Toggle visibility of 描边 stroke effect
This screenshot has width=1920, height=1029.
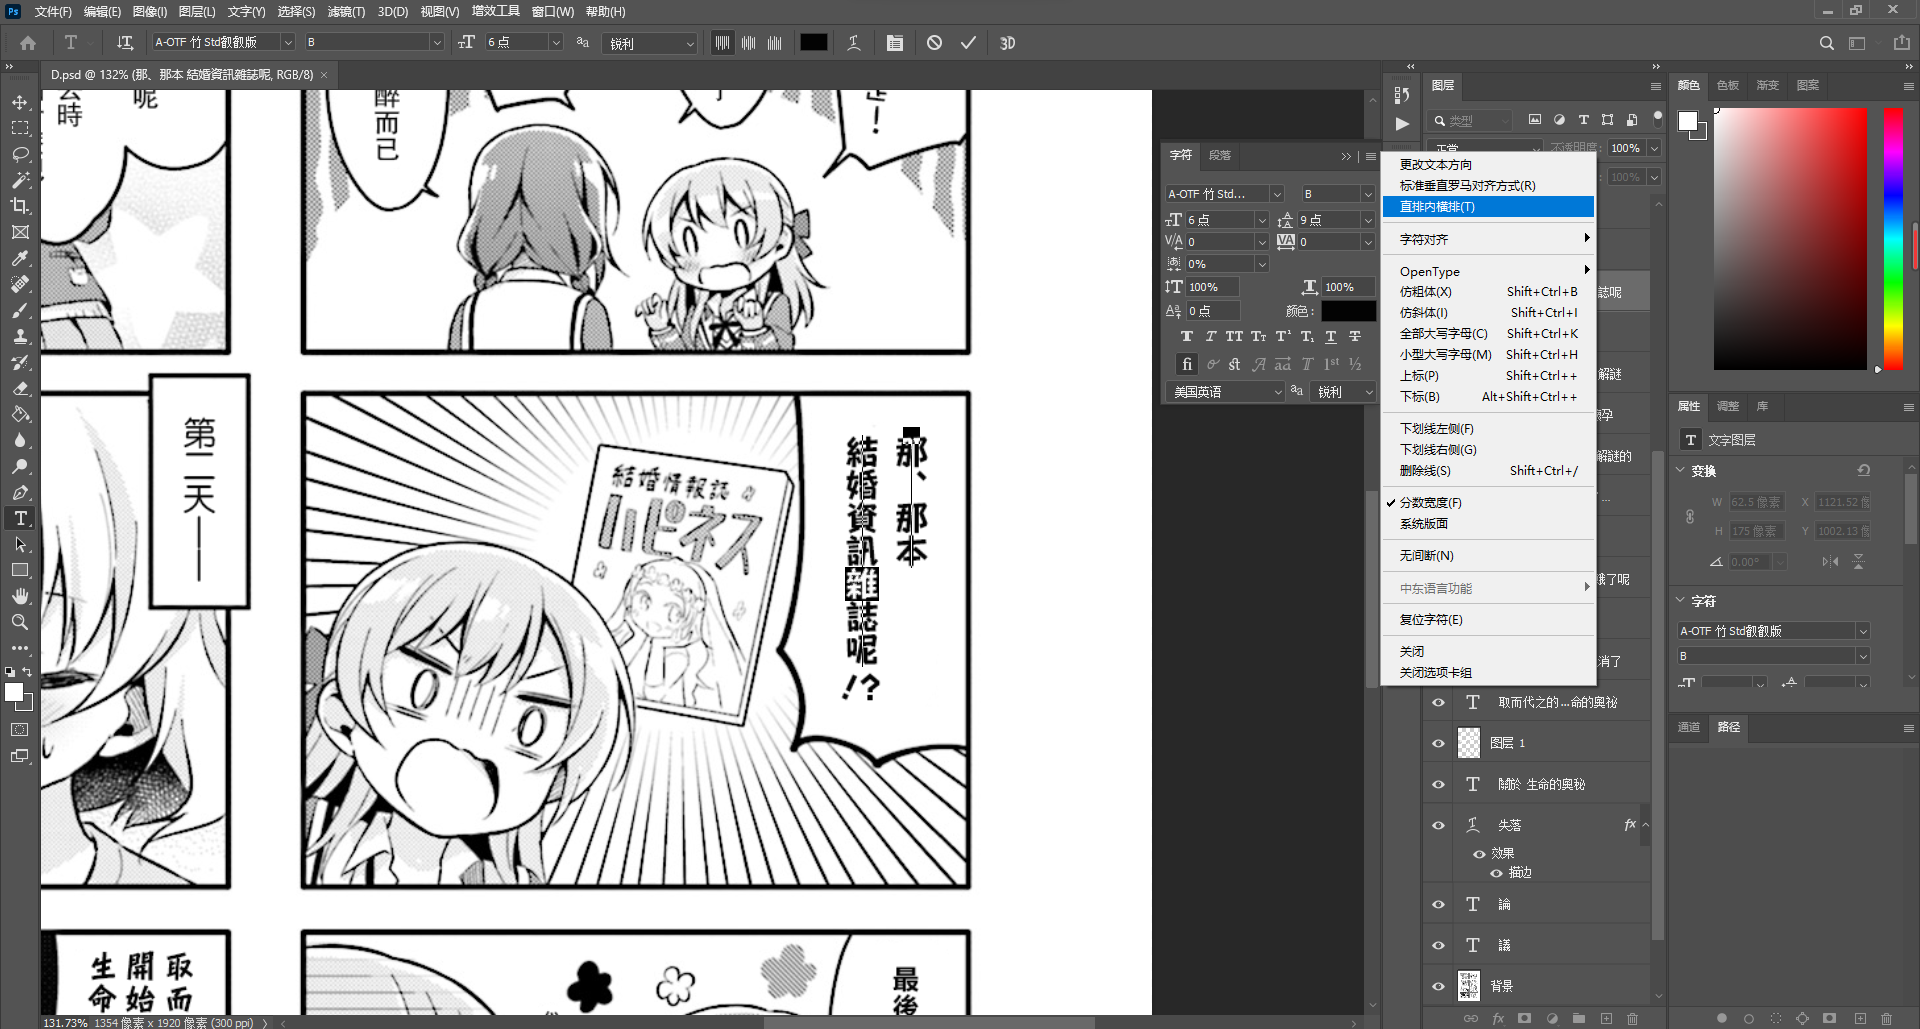click(1497, 873)
